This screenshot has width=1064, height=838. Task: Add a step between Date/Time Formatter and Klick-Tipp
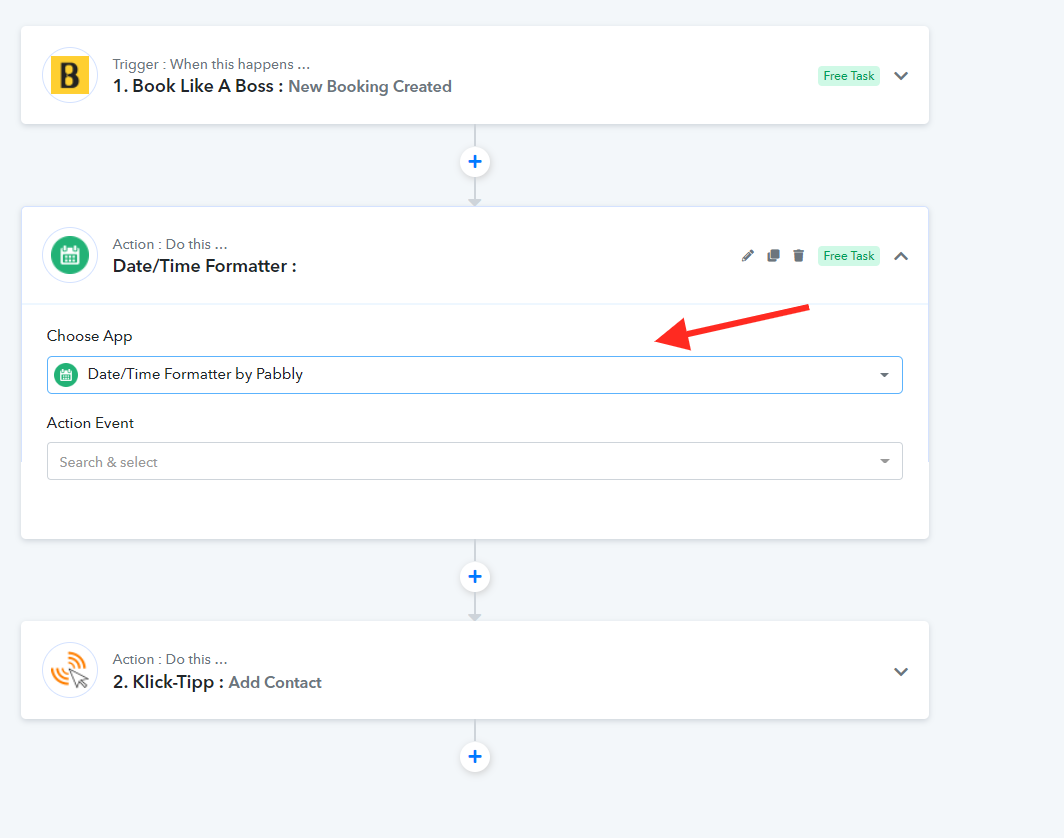(x=475, y=577)
